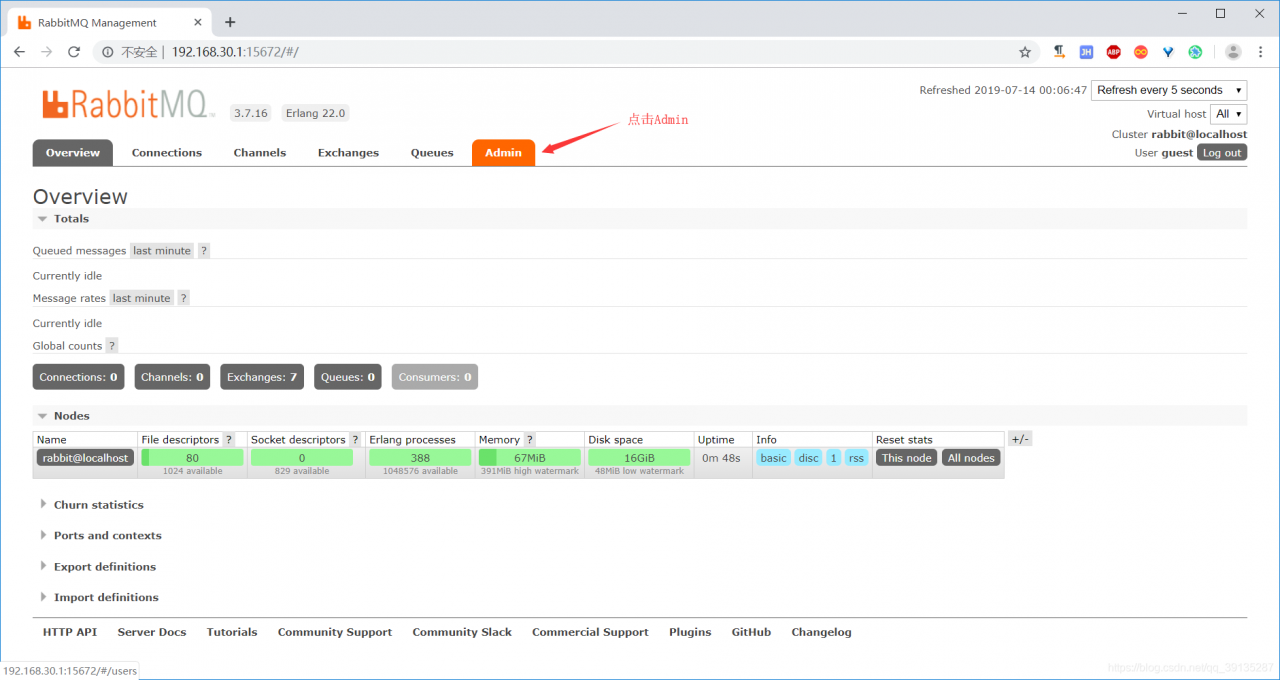
Task: Click the ABP adblock extension icon
Action: [1113, 52]
